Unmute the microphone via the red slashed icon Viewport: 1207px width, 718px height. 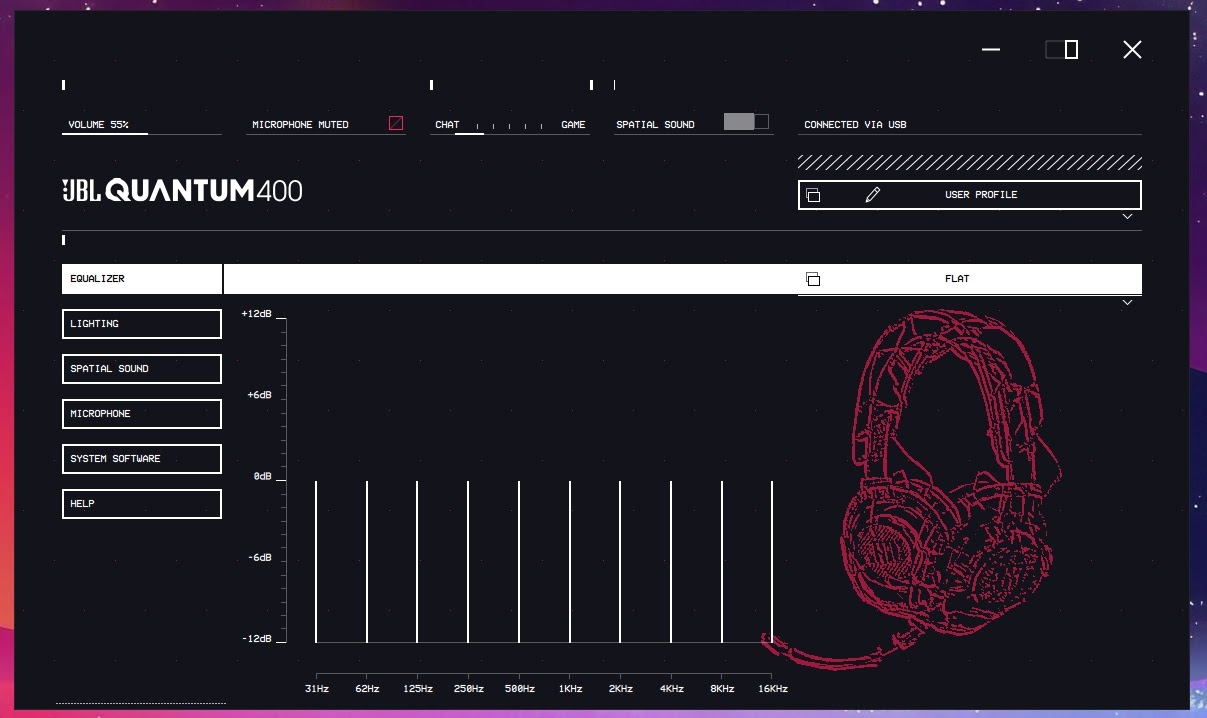pos(396,123)
